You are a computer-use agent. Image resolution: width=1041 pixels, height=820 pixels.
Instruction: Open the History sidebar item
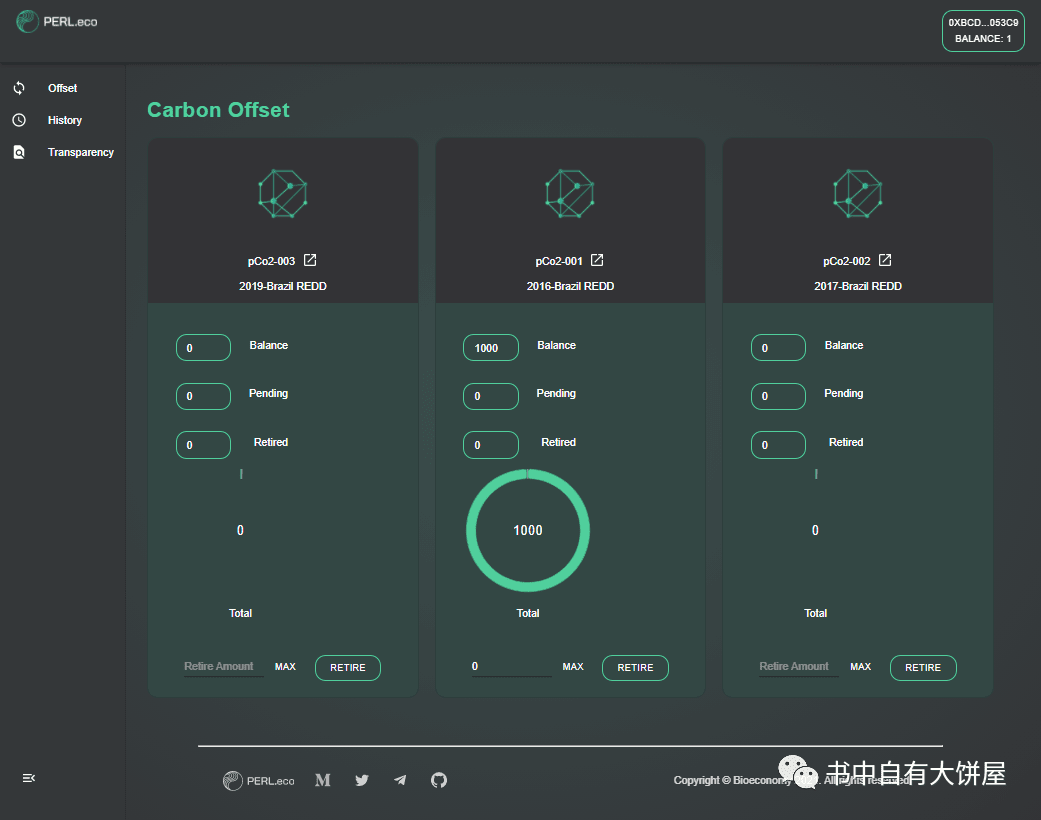pyautogui.click(x=64, y=120)
